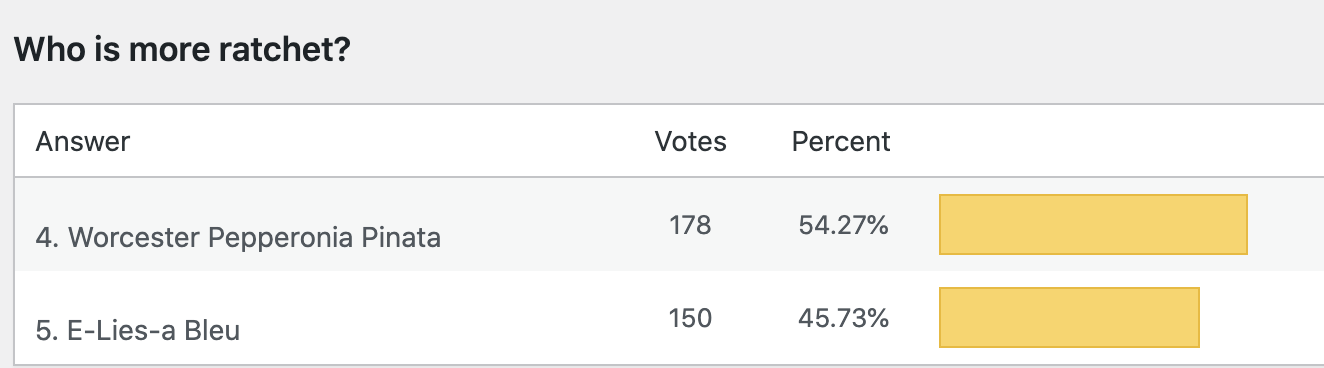Viewport: 1324px width, 368px height.
Task: Select the Votes column header
Action: coord(690,142)
